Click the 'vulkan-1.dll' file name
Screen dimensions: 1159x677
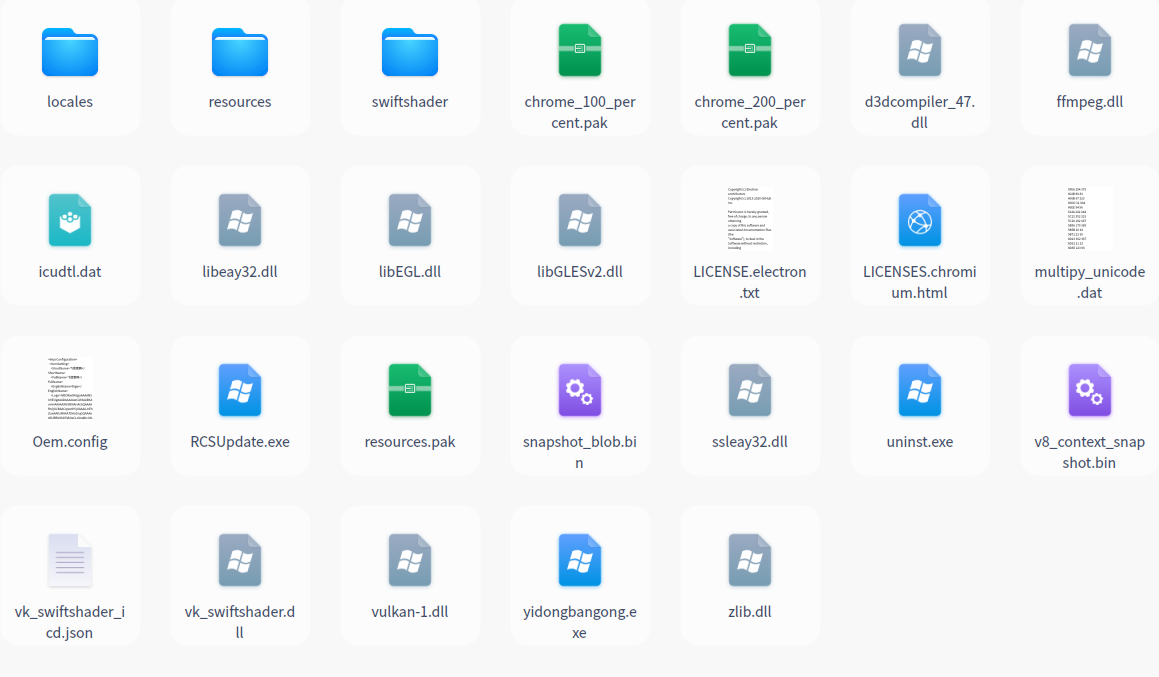click(x=409, y=612)
